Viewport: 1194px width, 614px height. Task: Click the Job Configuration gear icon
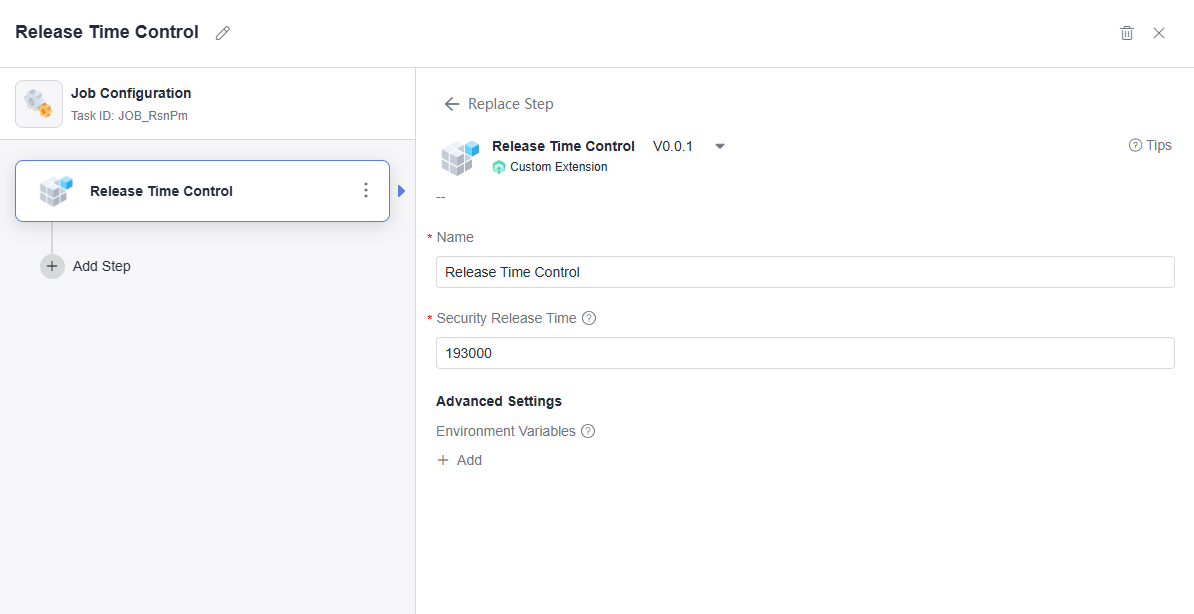(39, 103)
